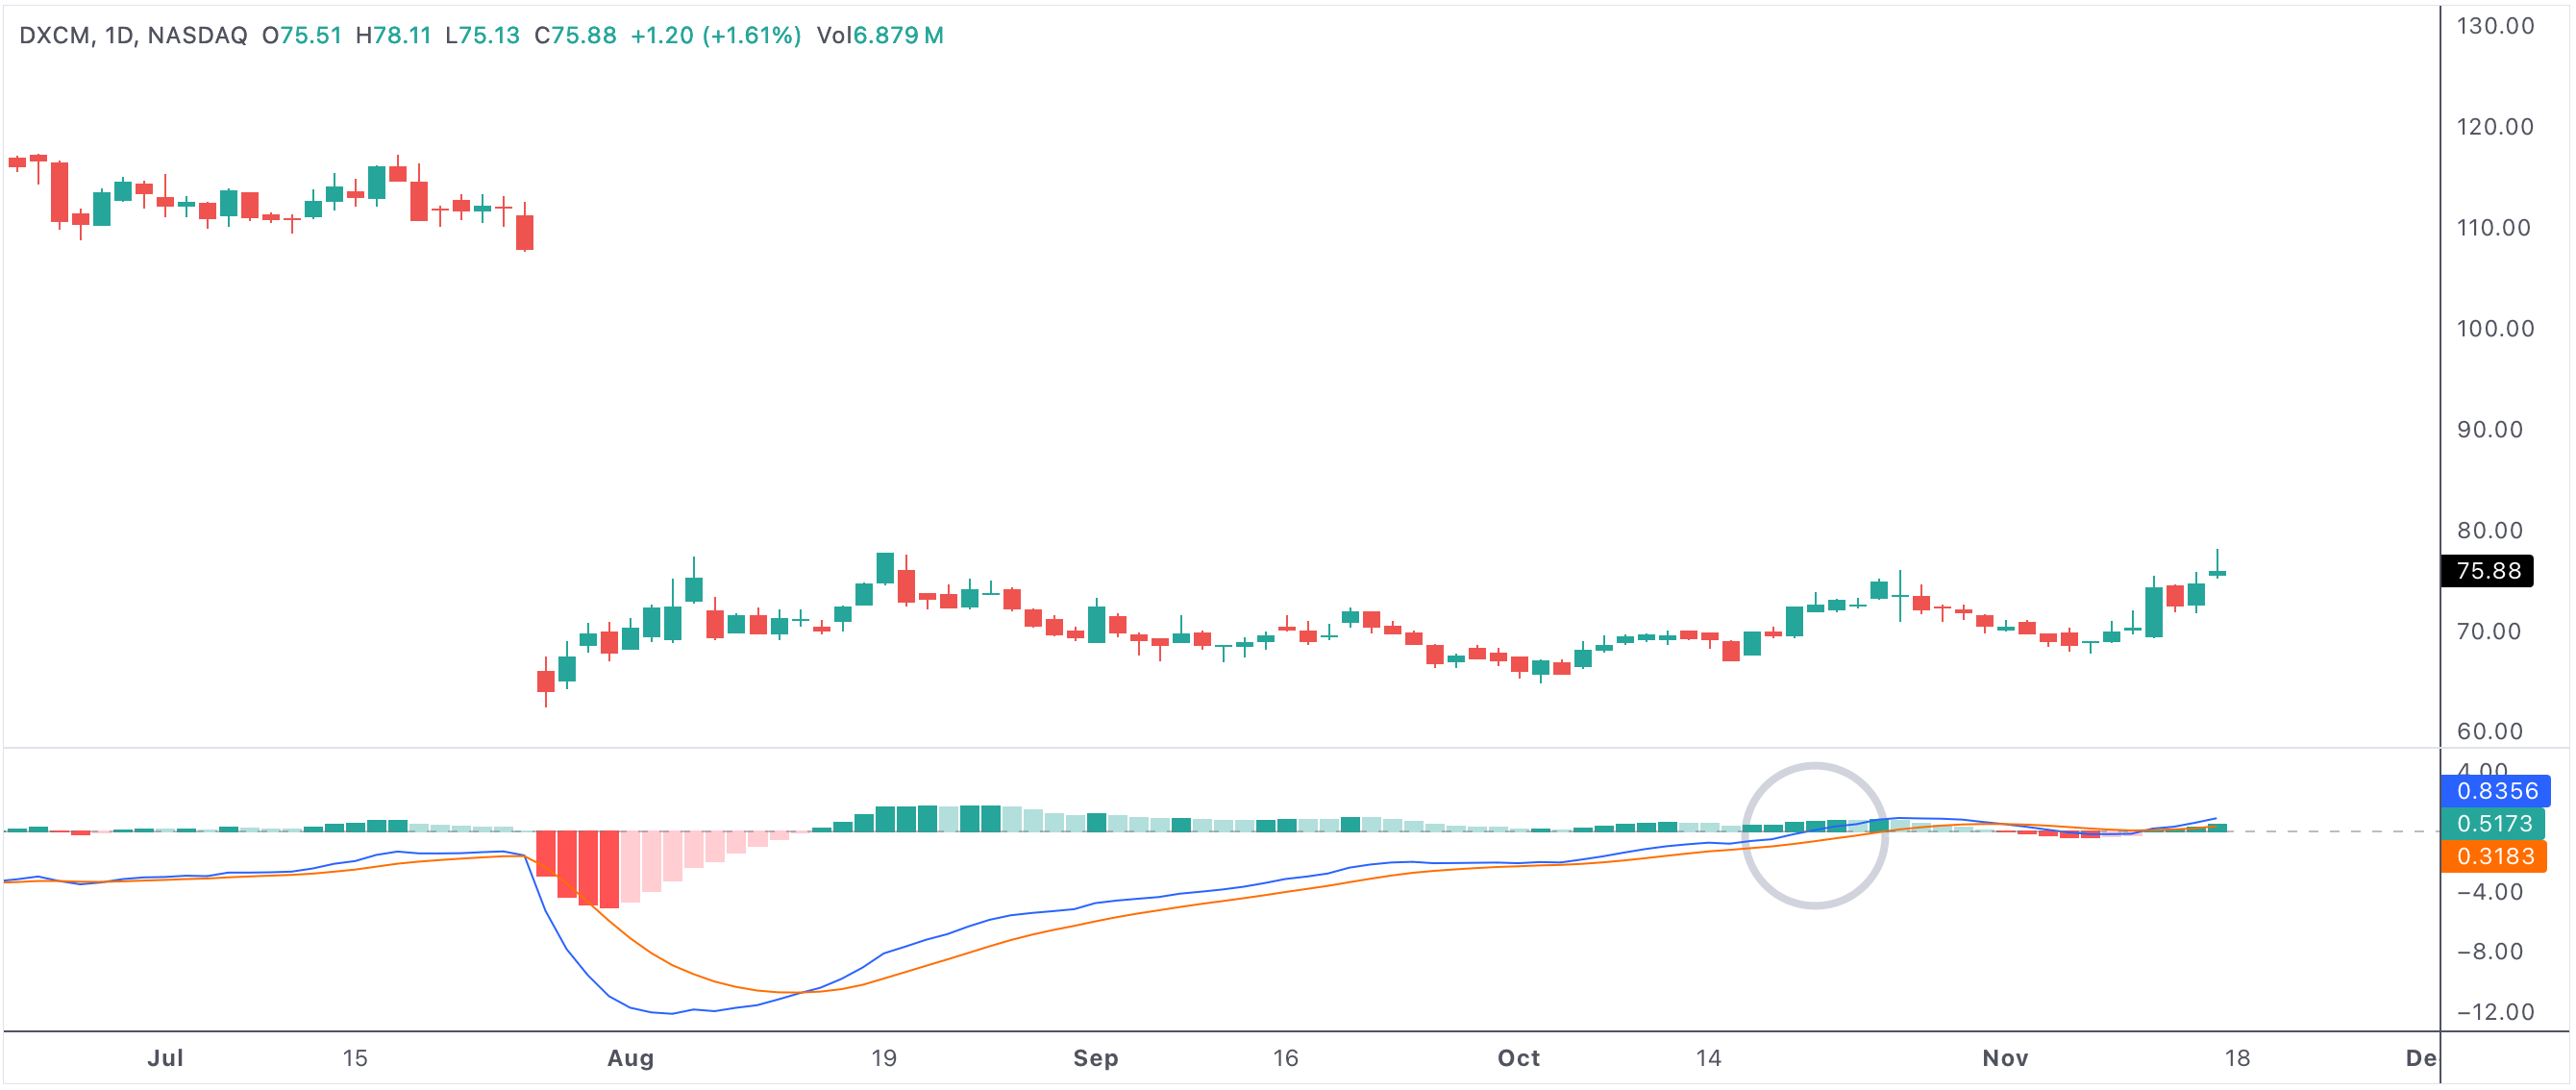This screenshot has height=1090, width=2576.
Task: Click the 100.00 price axis label
Action: [2495, 329]
